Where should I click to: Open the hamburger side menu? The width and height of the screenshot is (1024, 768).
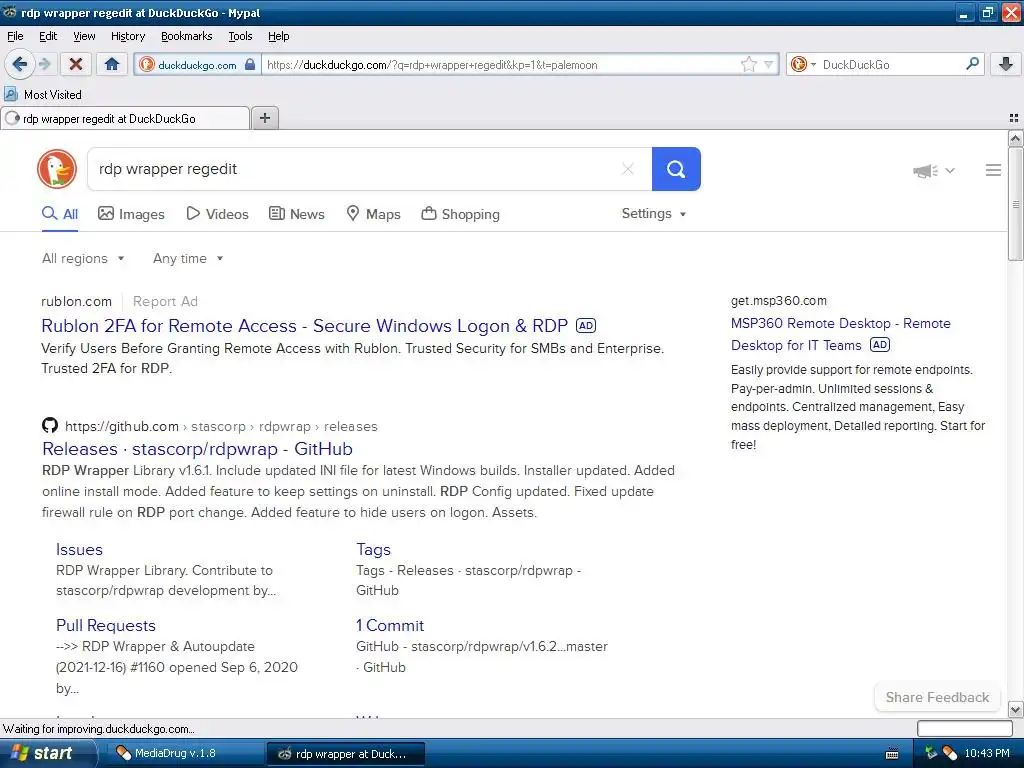(x=993, y=170)
